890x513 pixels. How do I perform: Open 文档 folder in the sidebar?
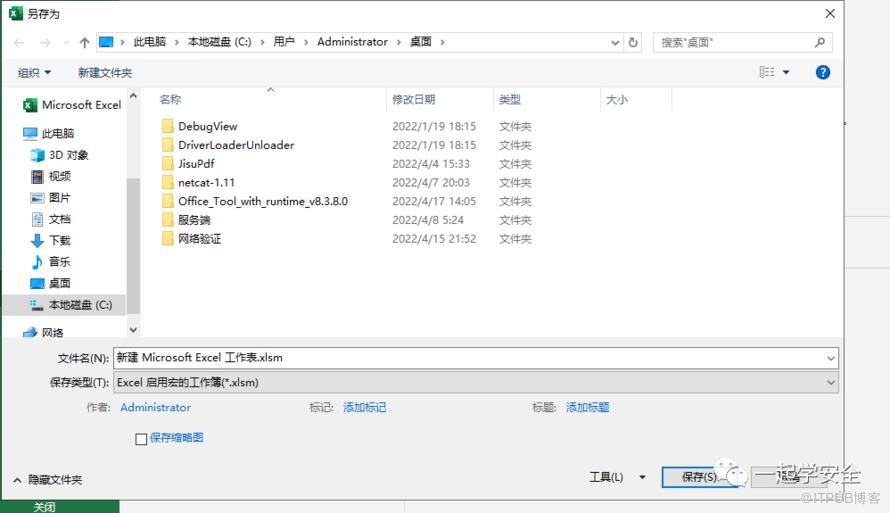point(51,219)
